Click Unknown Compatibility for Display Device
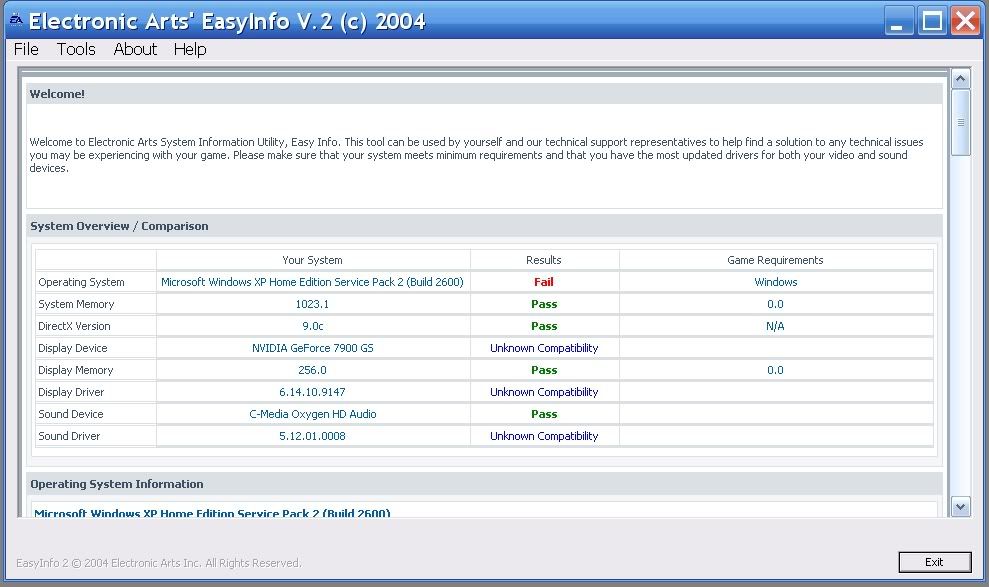The height and width of the screenshot is (587, 989). pos(544,348)
